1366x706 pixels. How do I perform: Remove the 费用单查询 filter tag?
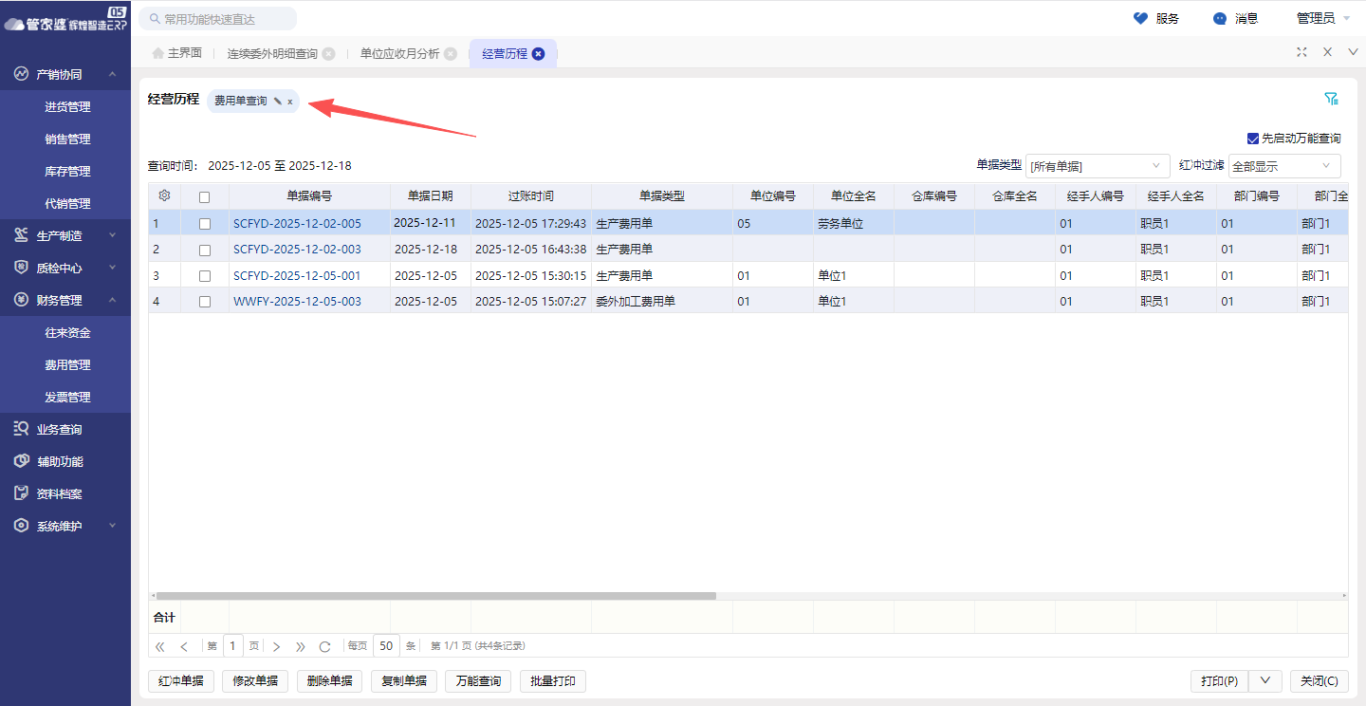290,102
